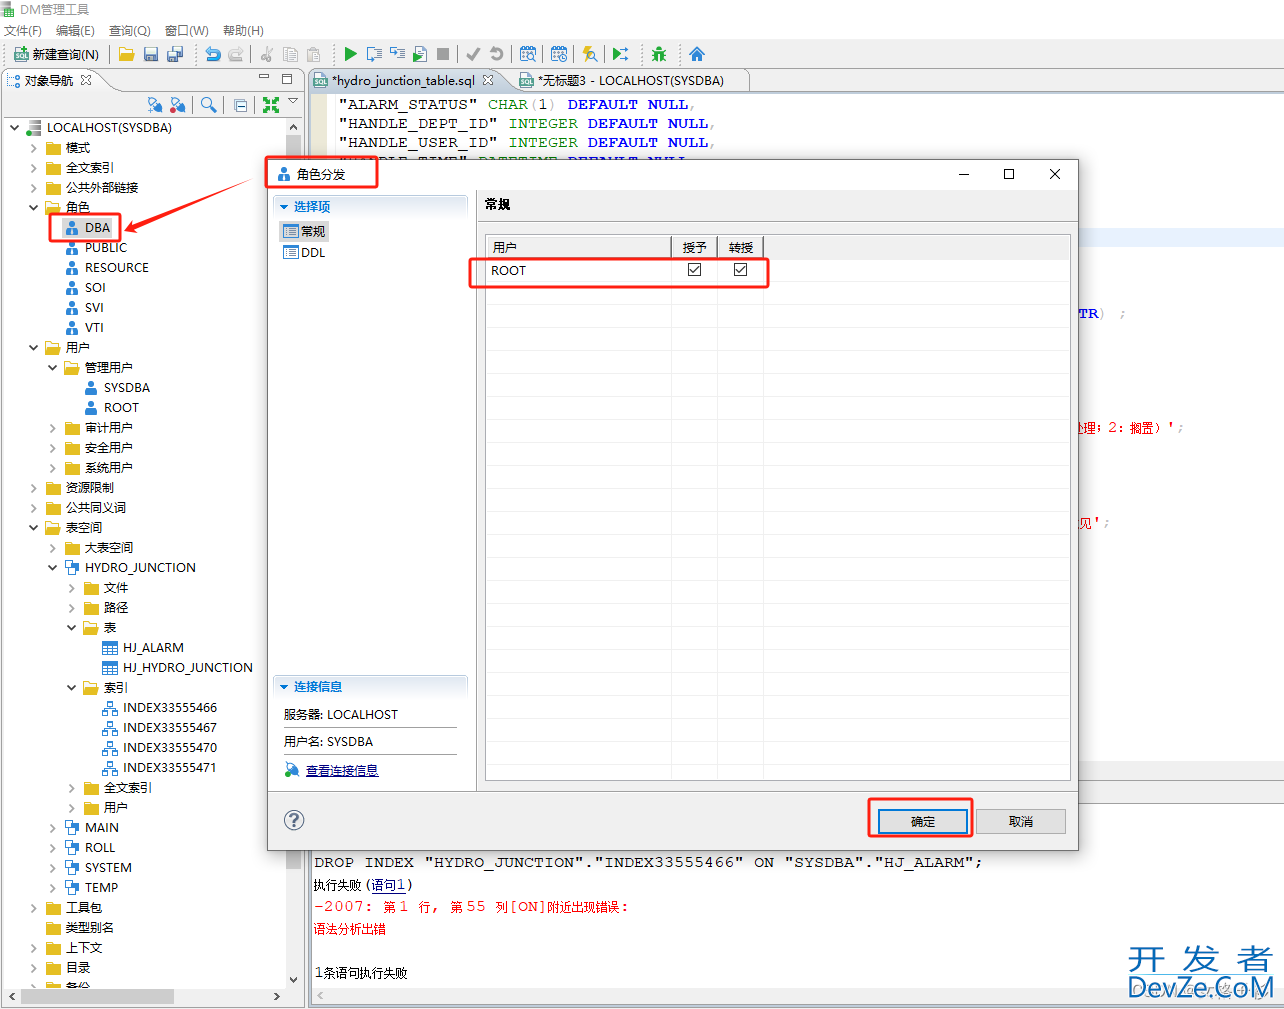
Task: Click the blue Home icon in the toolbar
Action: click(697, 54)
